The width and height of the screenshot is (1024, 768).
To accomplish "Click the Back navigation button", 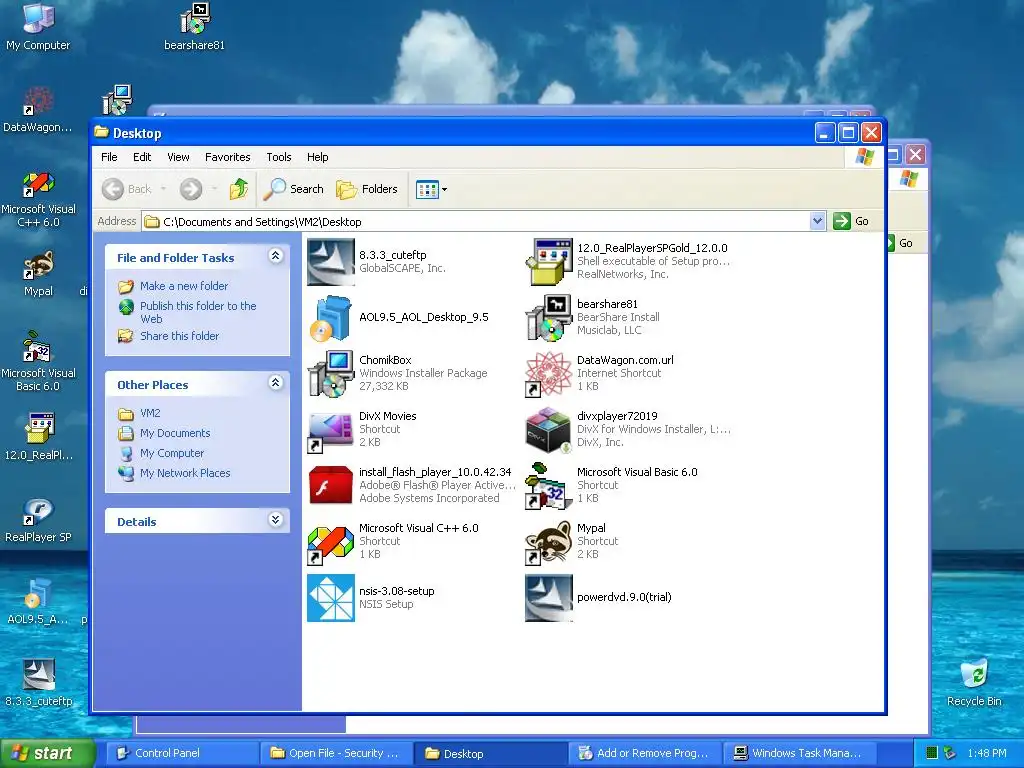I will (127, 189).
